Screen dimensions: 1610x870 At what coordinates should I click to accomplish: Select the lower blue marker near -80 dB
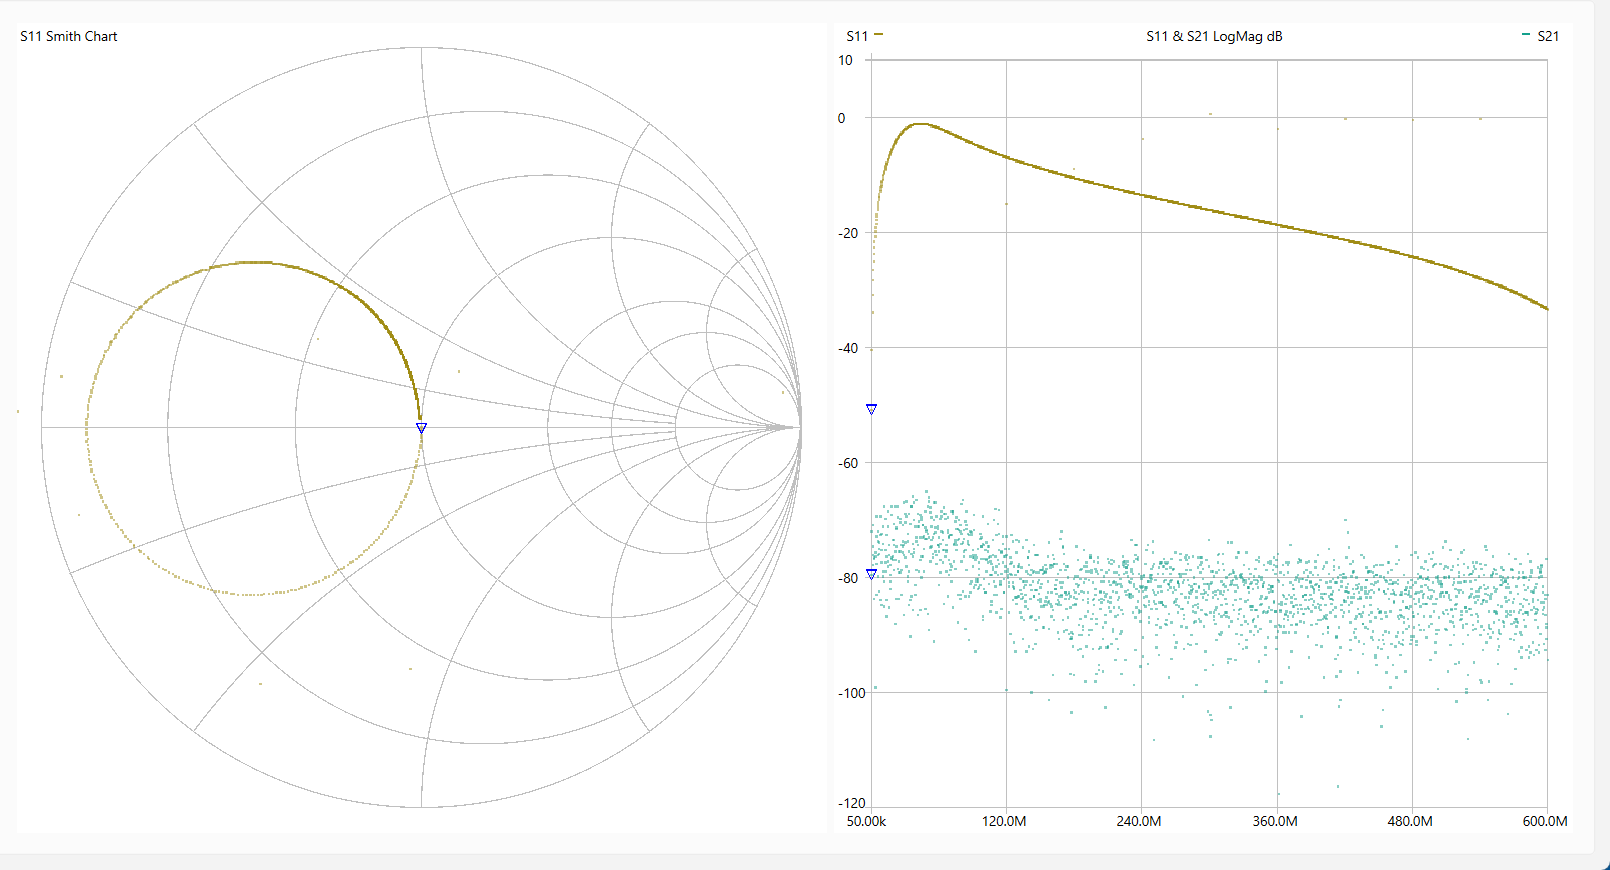[x=871, y=574]
